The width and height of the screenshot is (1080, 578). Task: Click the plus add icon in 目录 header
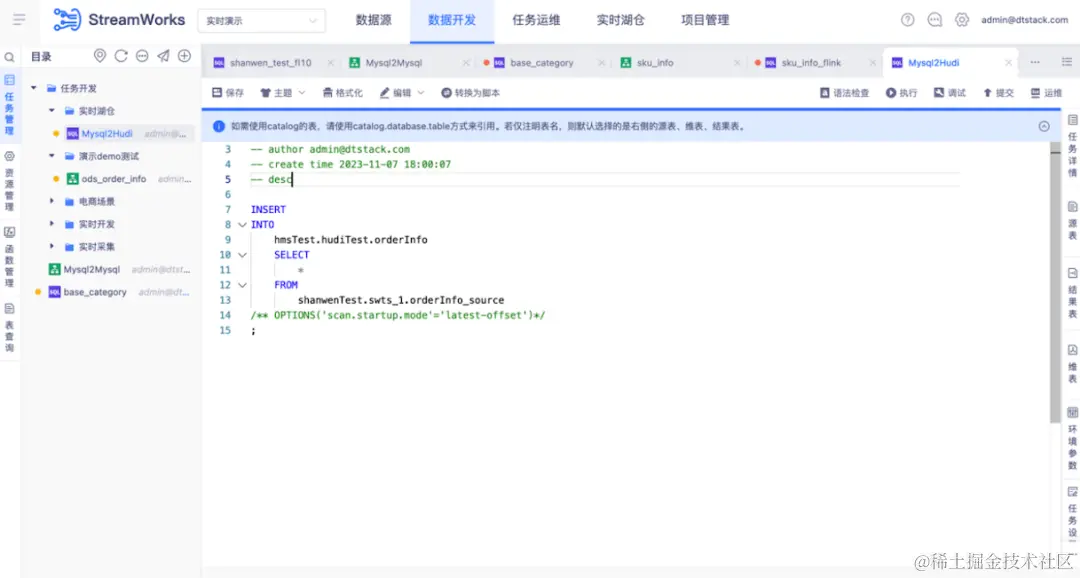point(184,56)
